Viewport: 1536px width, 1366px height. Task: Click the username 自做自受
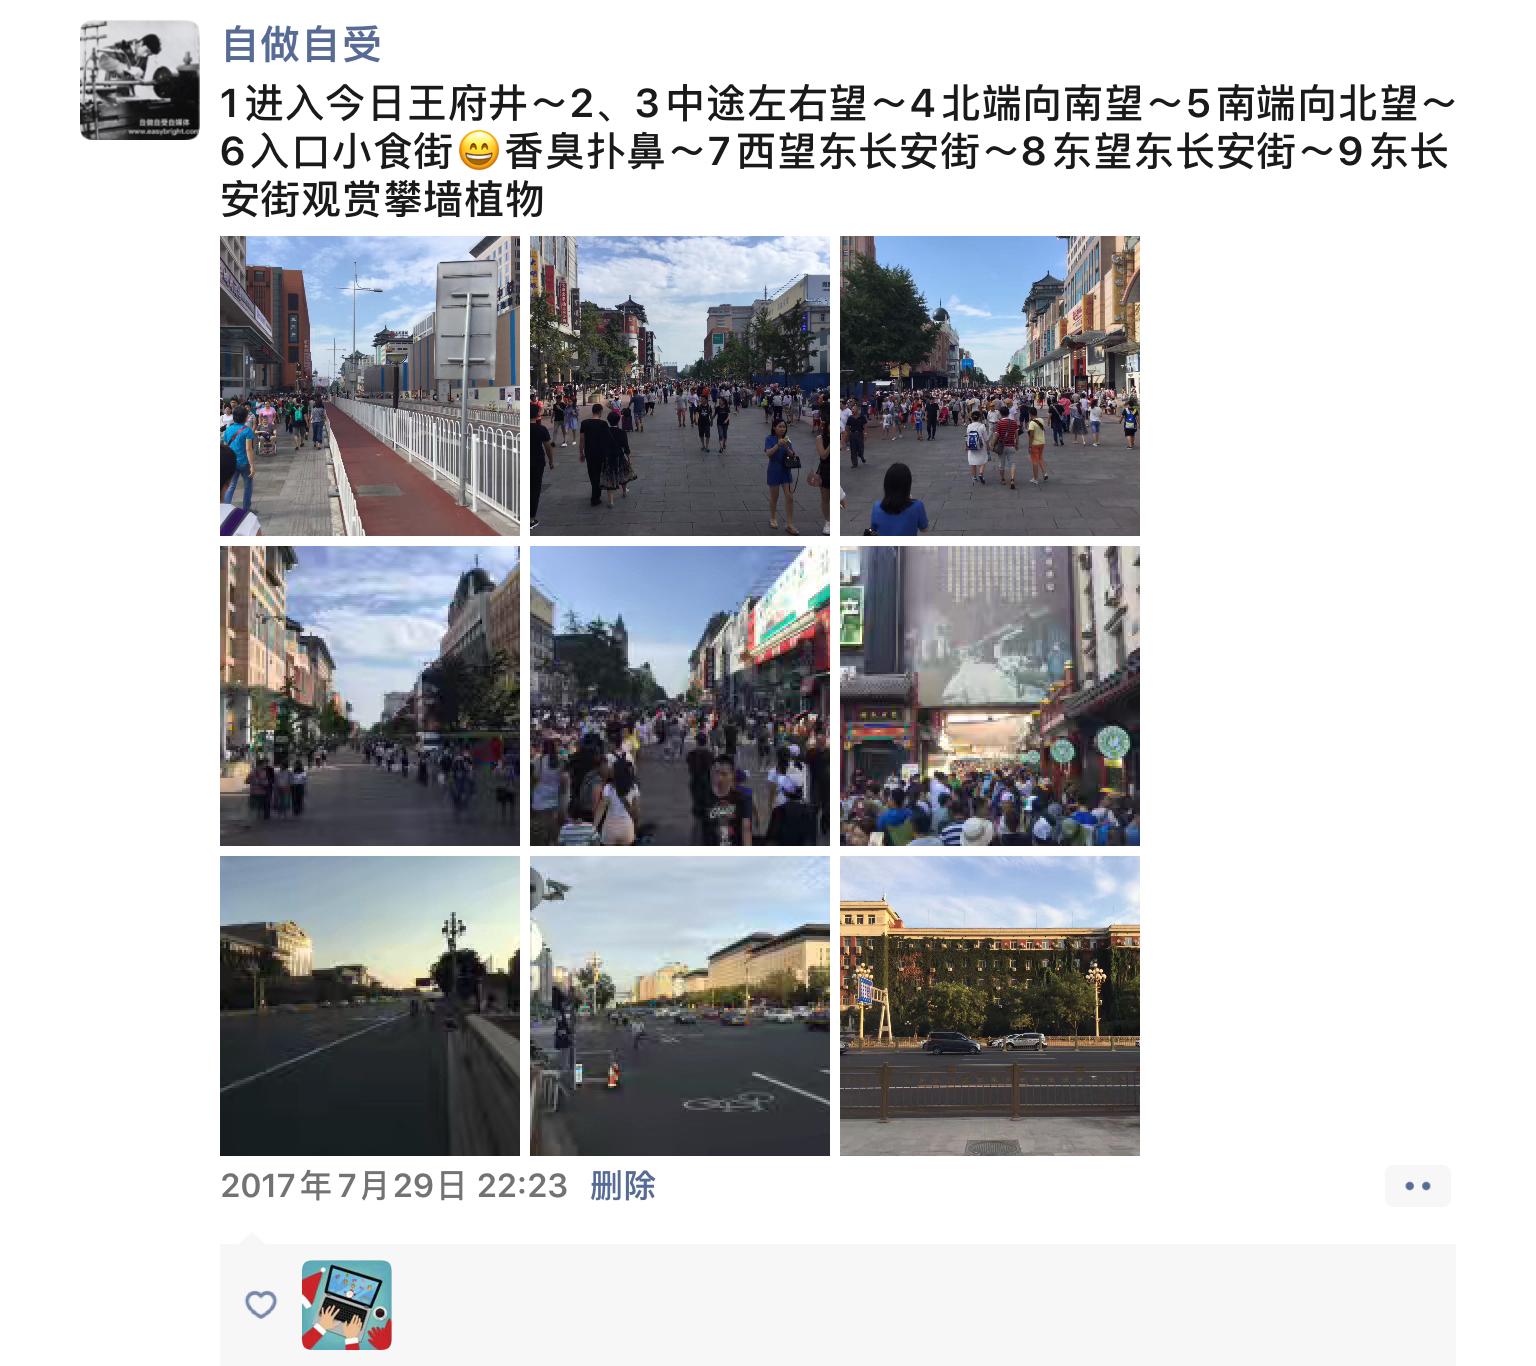tap(301, 44)
